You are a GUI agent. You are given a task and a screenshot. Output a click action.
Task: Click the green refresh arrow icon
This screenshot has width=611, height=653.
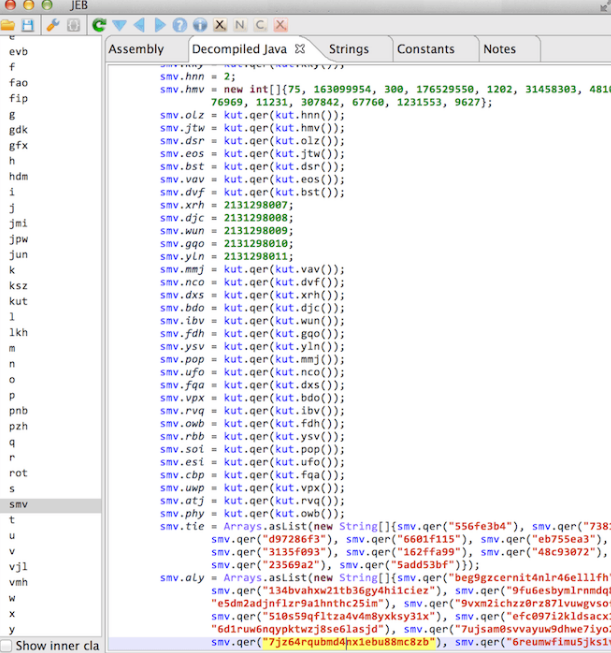99,25
